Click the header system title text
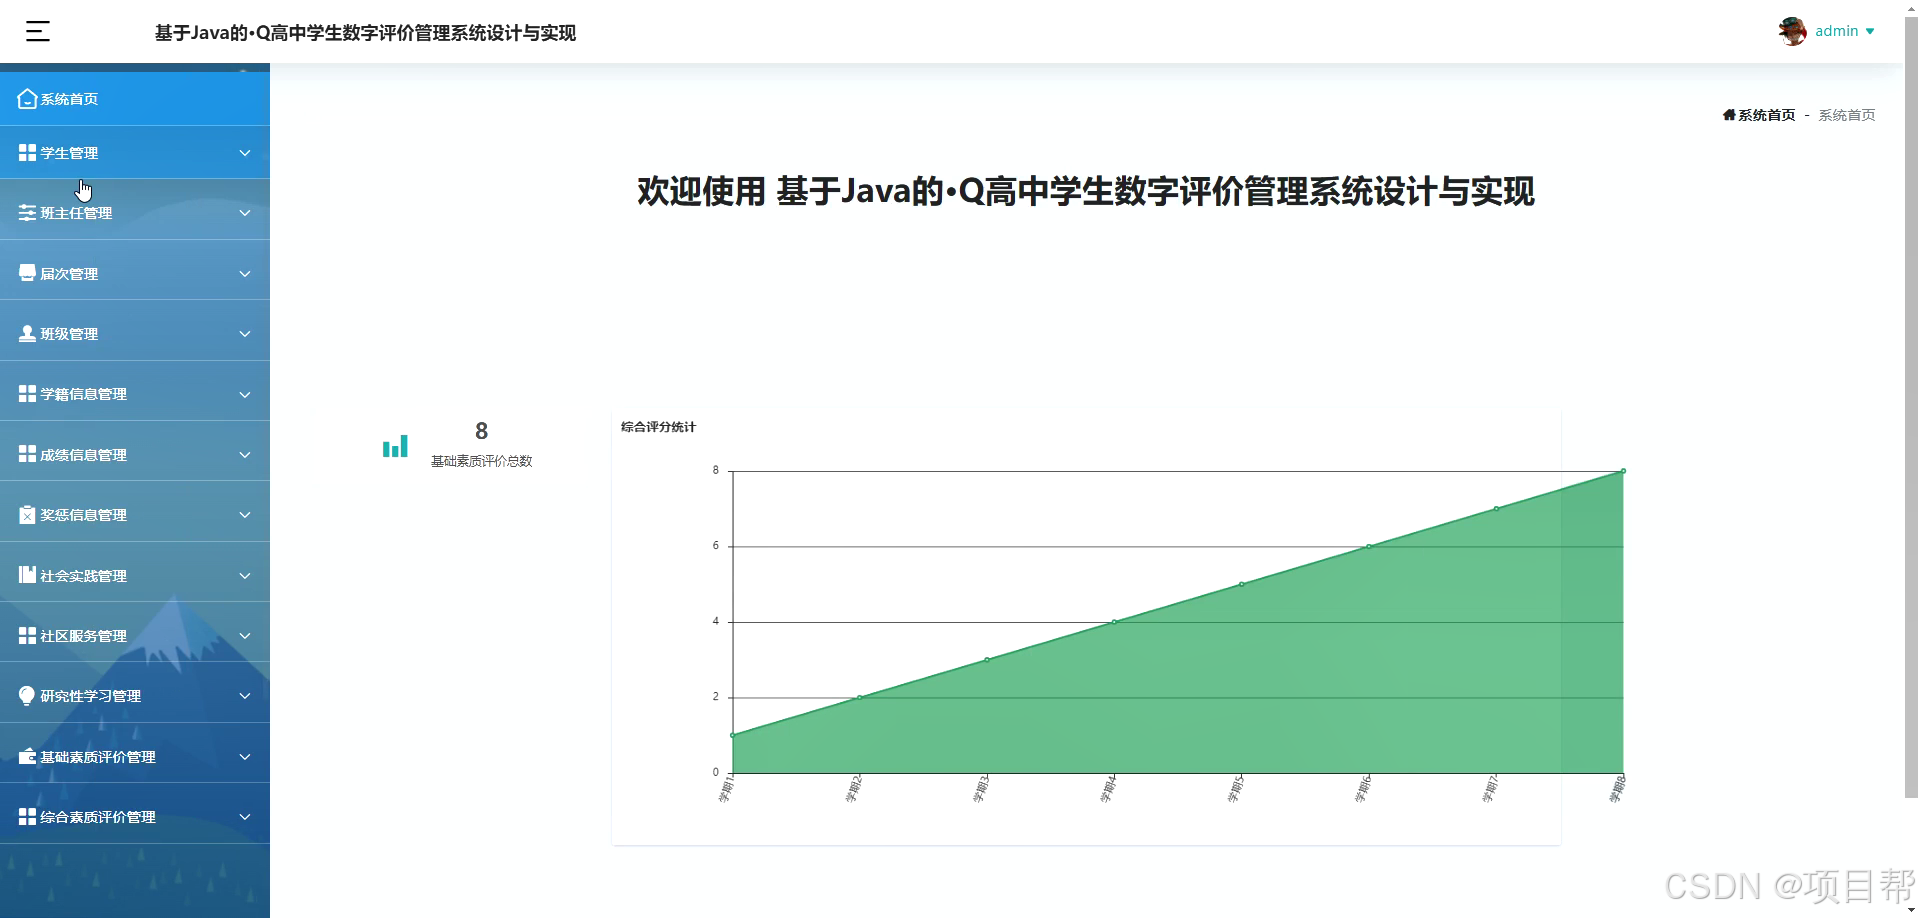The image size is (1920, 918). coord(365,33)
